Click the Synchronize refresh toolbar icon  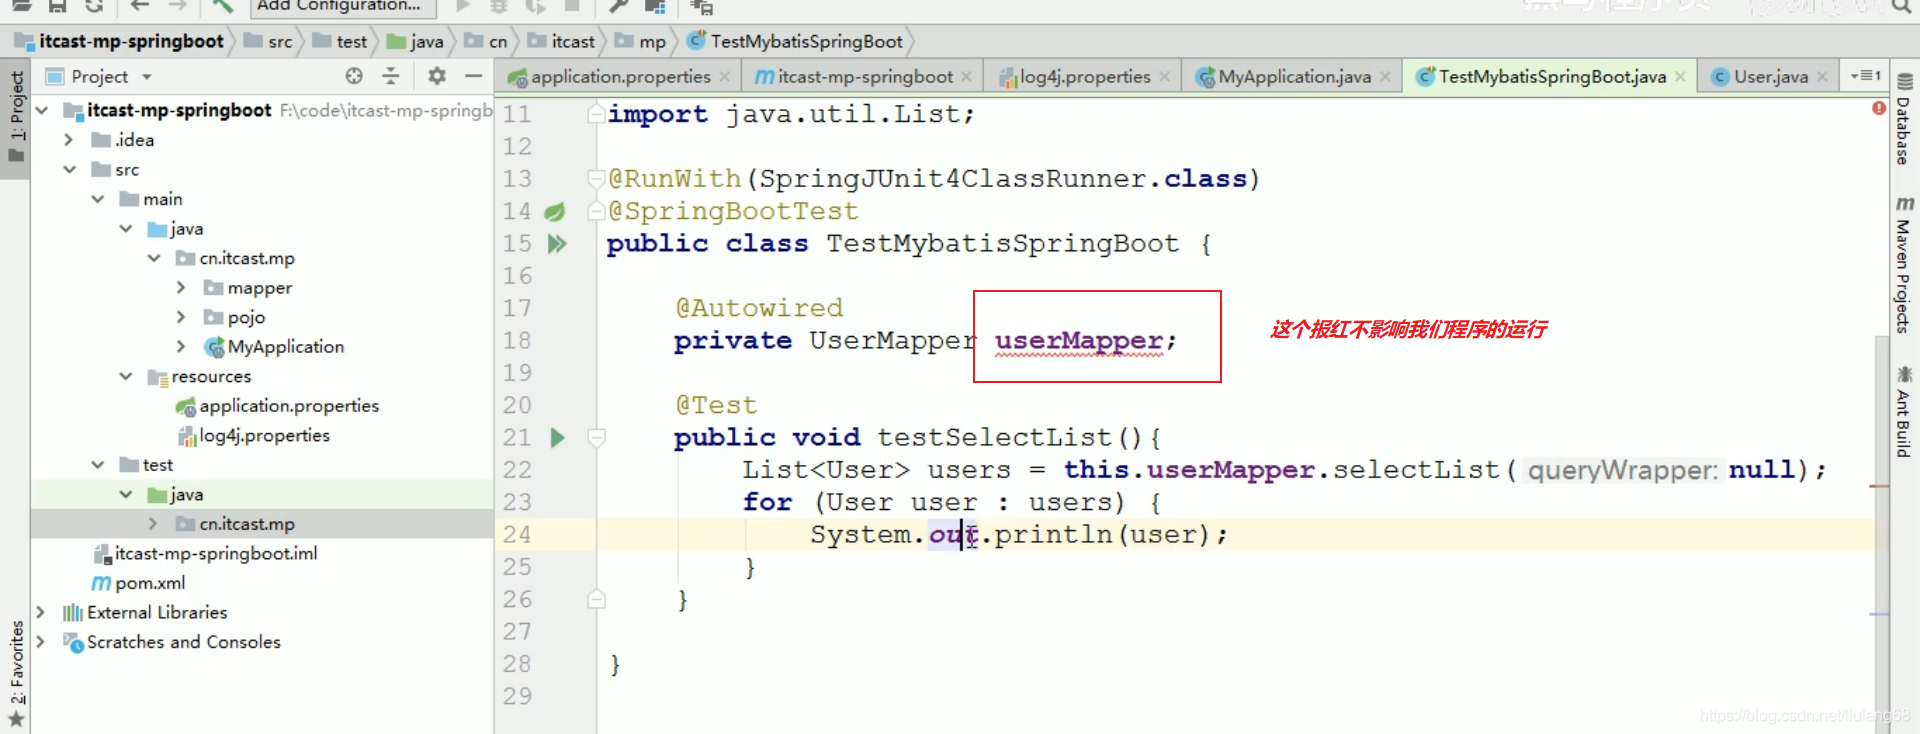[94, 6]
